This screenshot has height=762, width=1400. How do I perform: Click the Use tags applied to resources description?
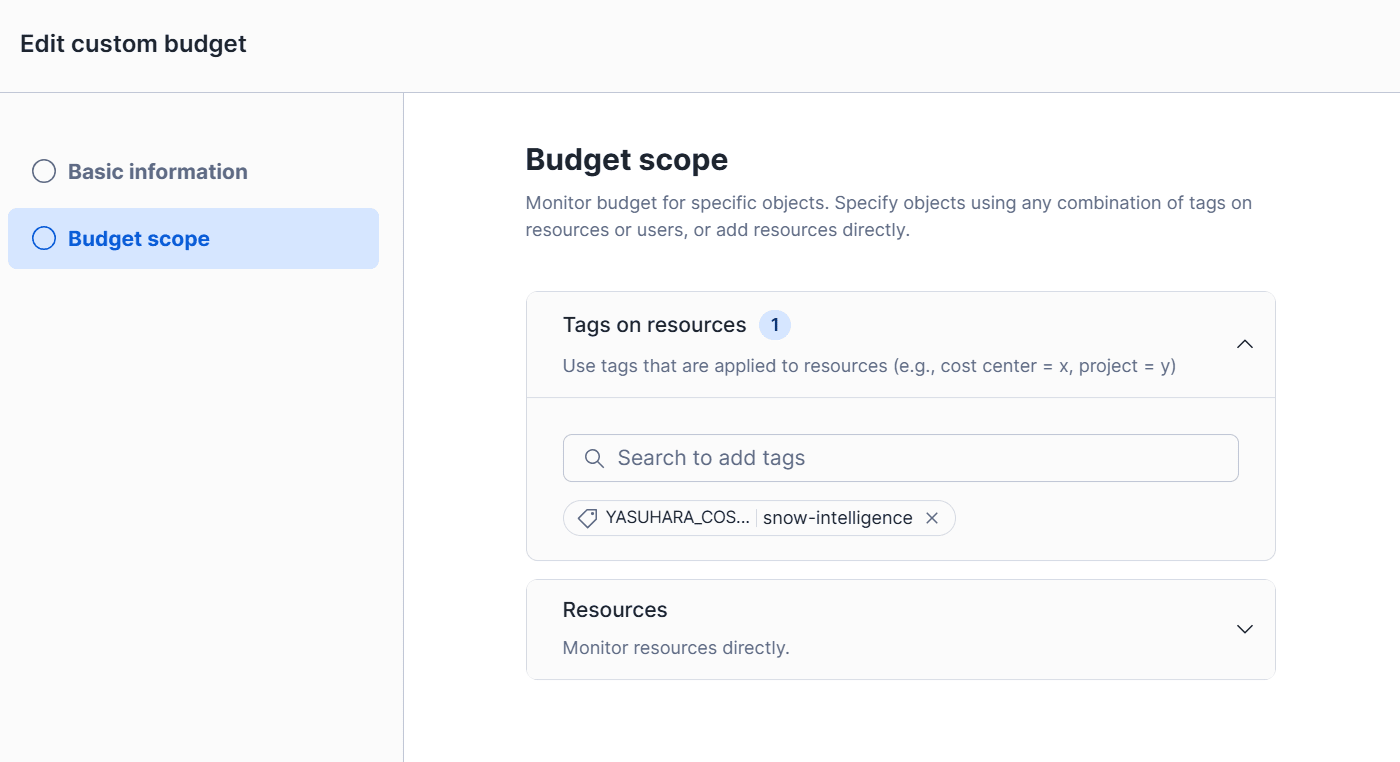869,366
